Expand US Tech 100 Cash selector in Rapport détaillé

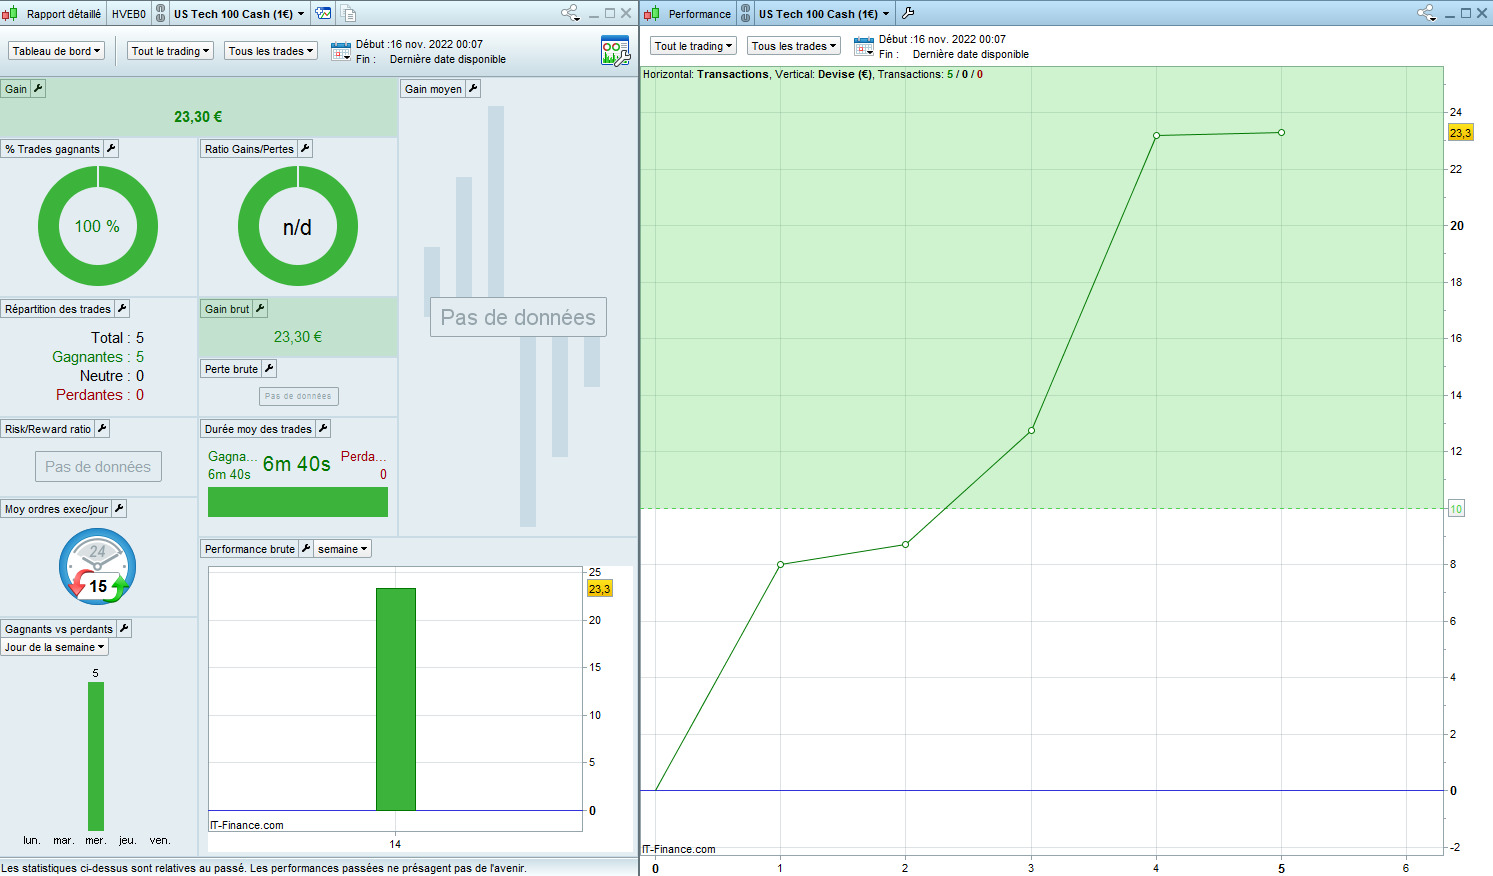coord(239,14)
